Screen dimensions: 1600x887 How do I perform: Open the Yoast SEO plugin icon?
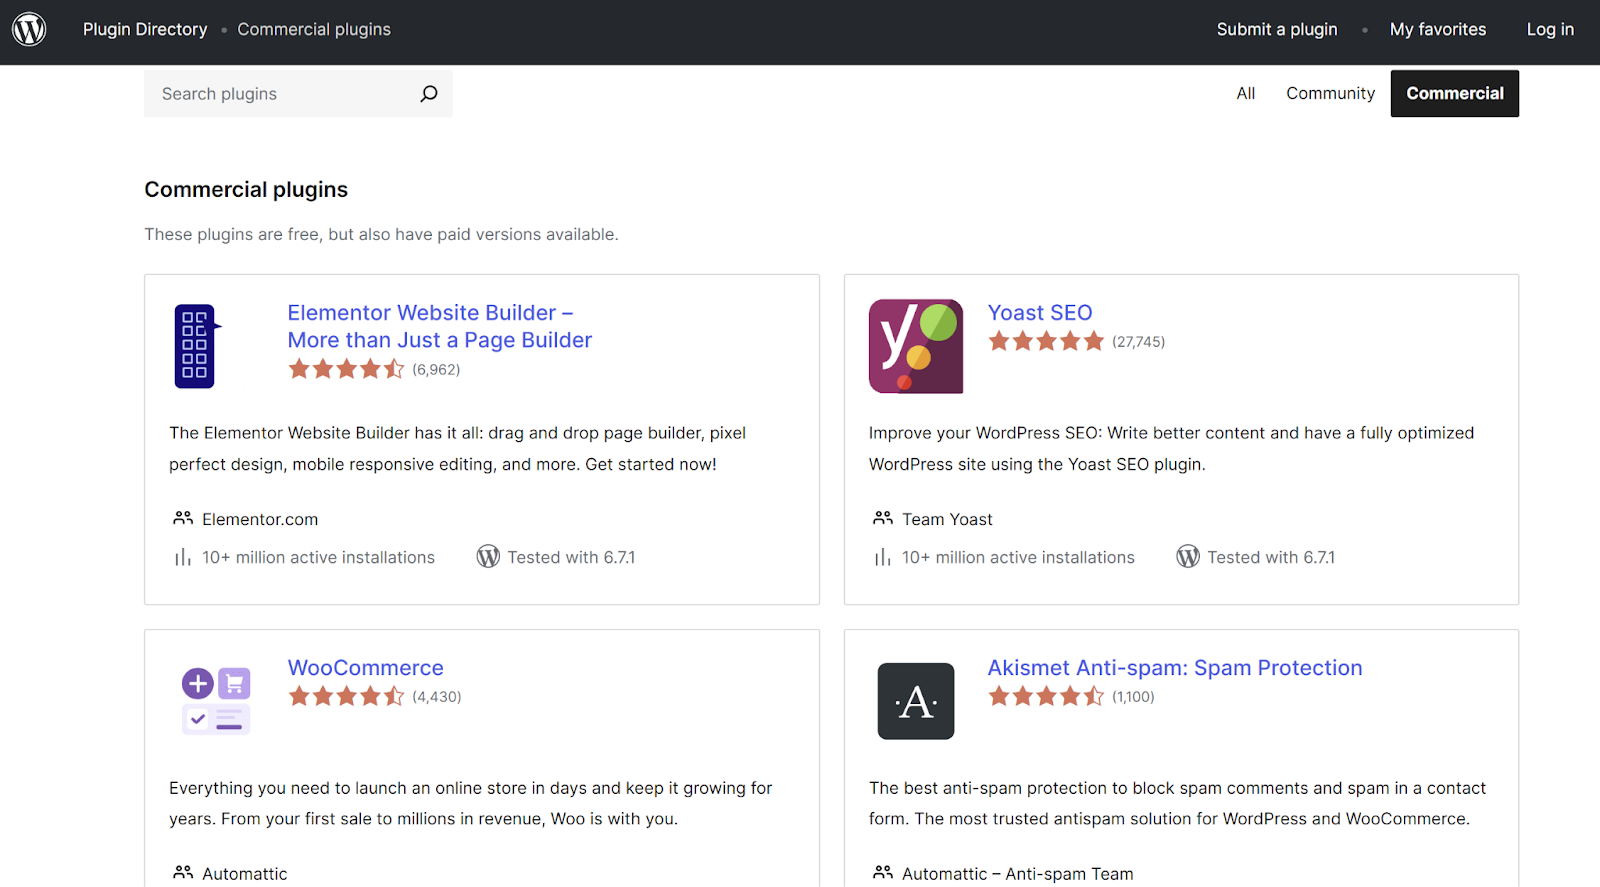point(915,346)
